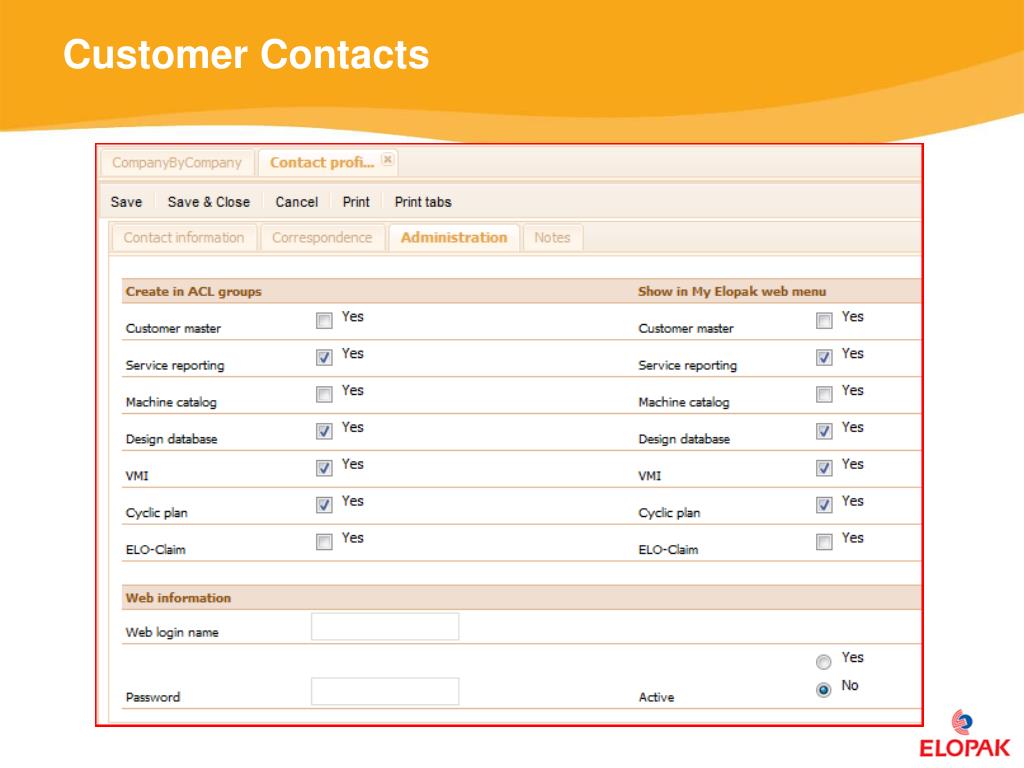Check Machine catalog in ACL groups
The image size is (1024, 768).
pos(324,394)
